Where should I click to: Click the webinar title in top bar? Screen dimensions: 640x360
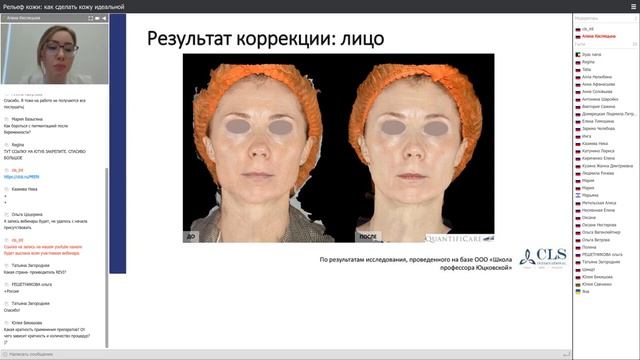tap(64, 7)
